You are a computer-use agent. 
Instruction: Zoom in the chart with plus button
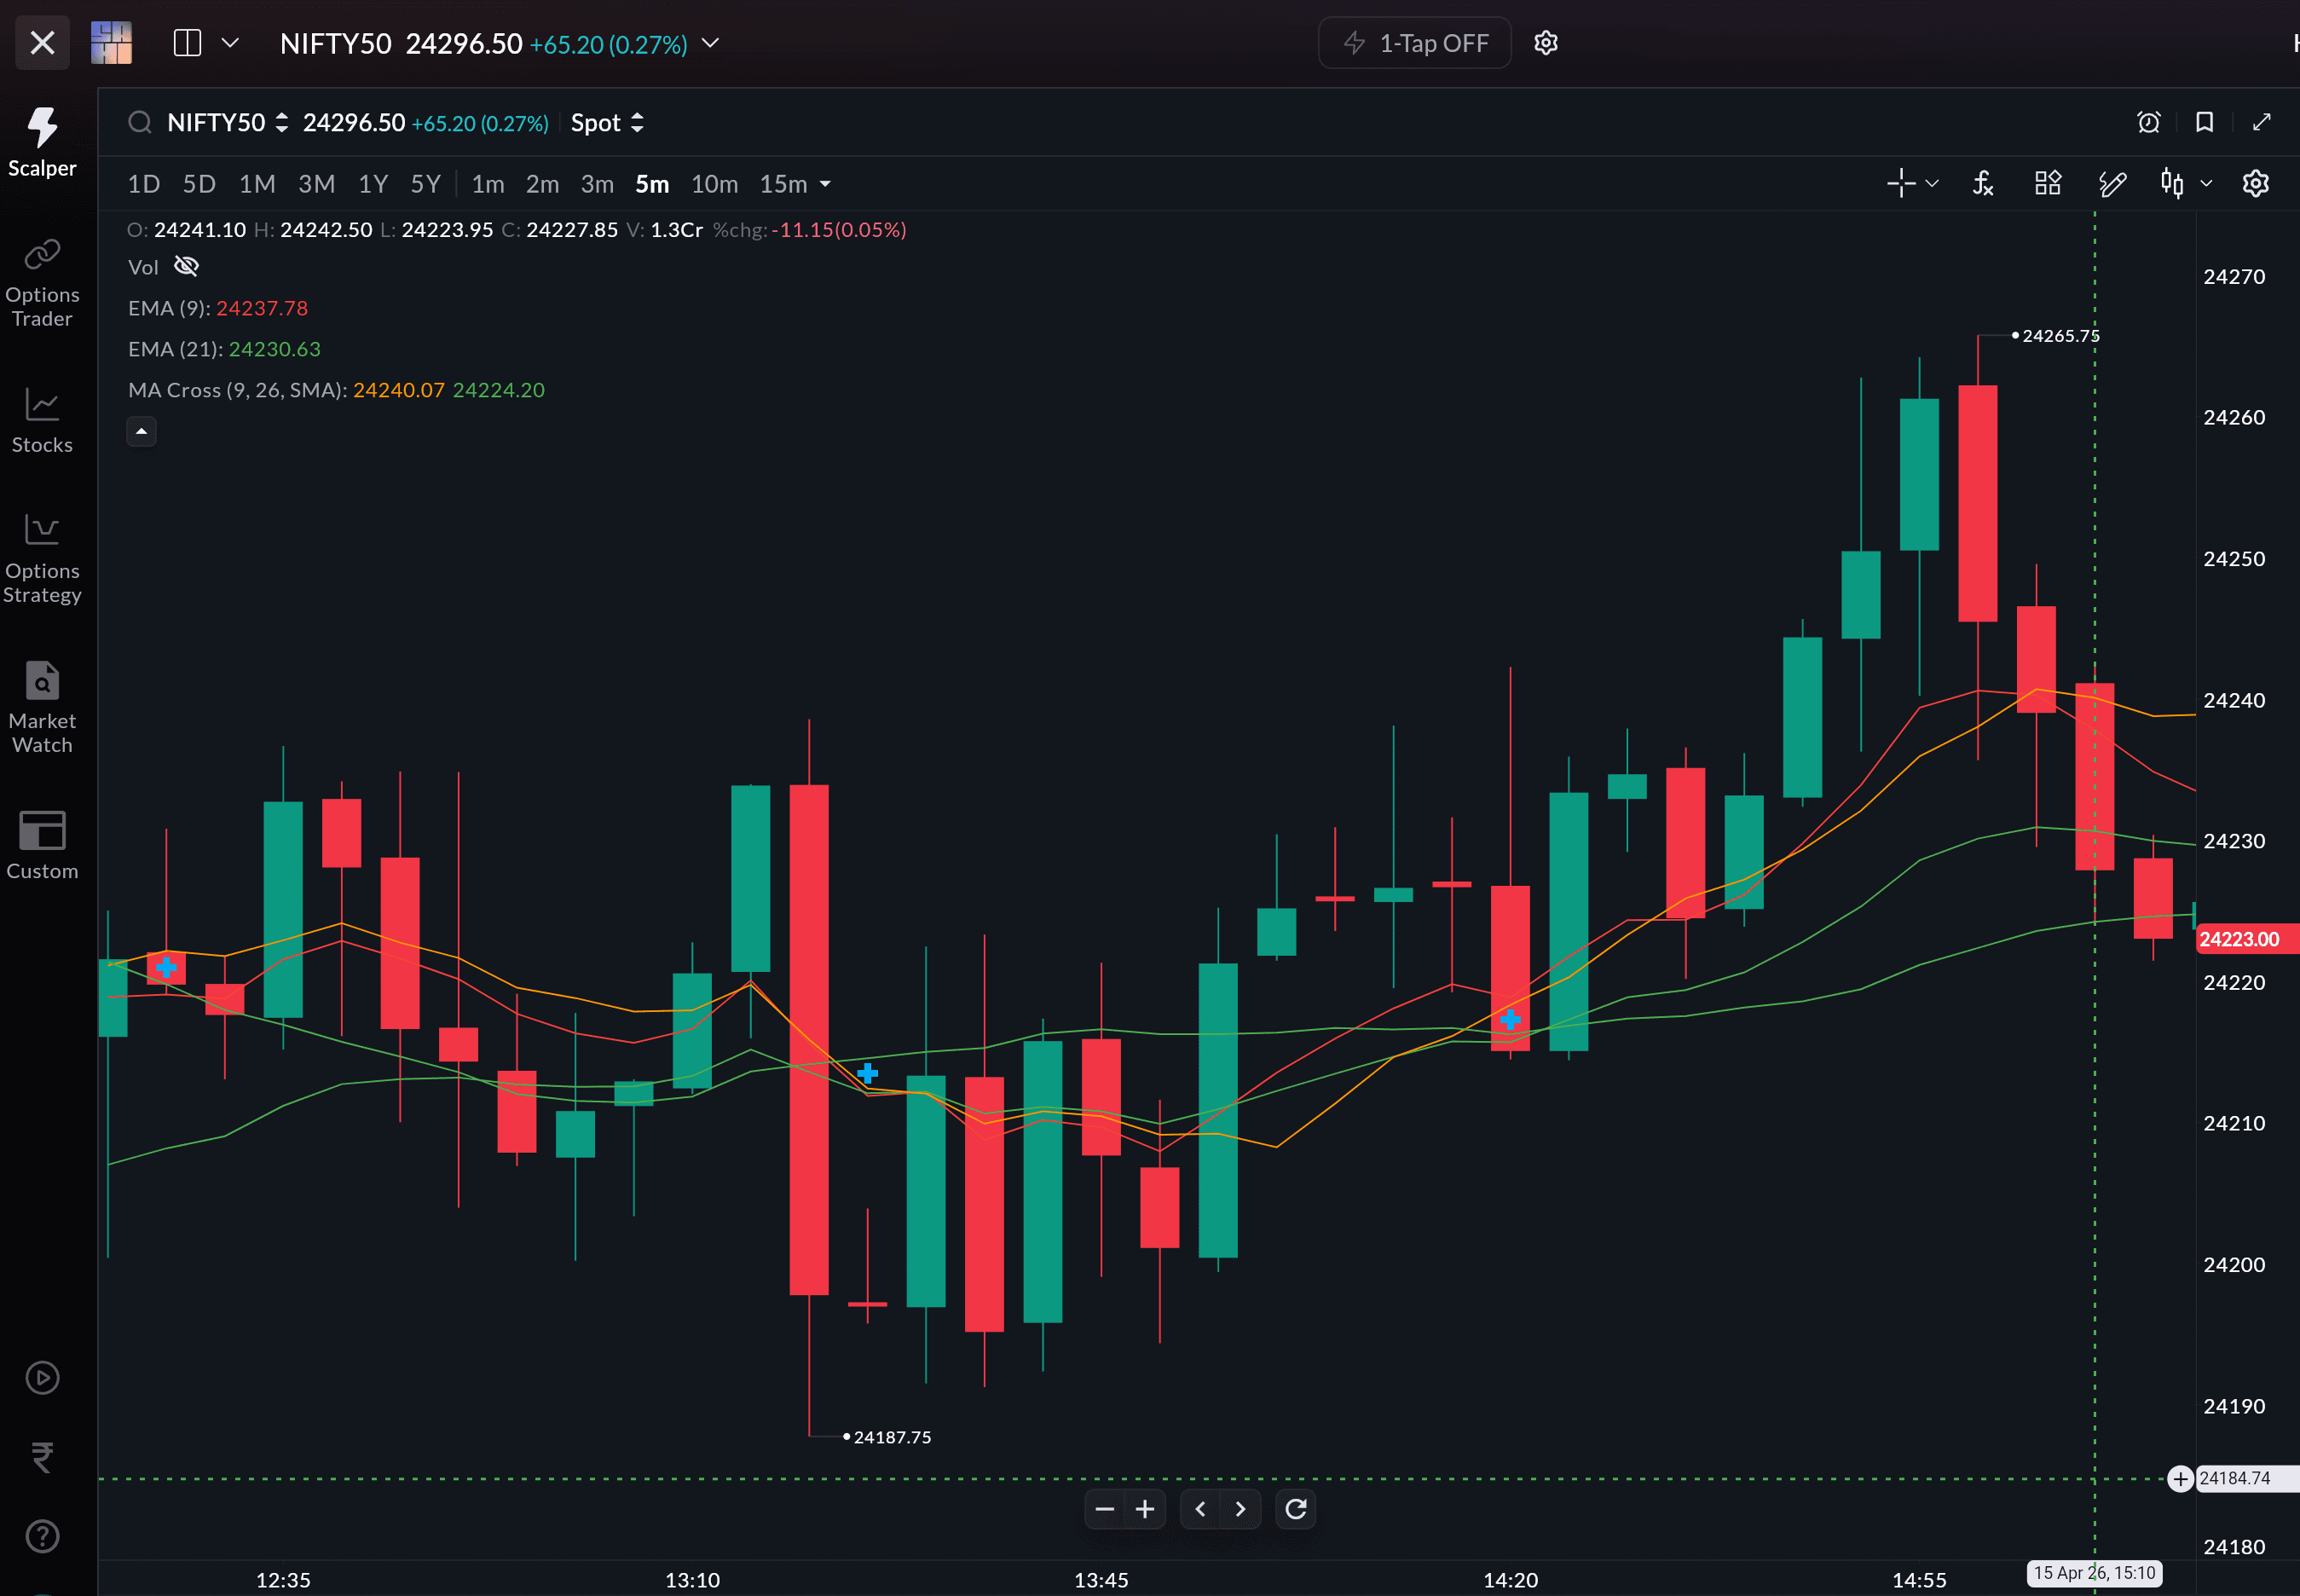click(1145, 1508)
